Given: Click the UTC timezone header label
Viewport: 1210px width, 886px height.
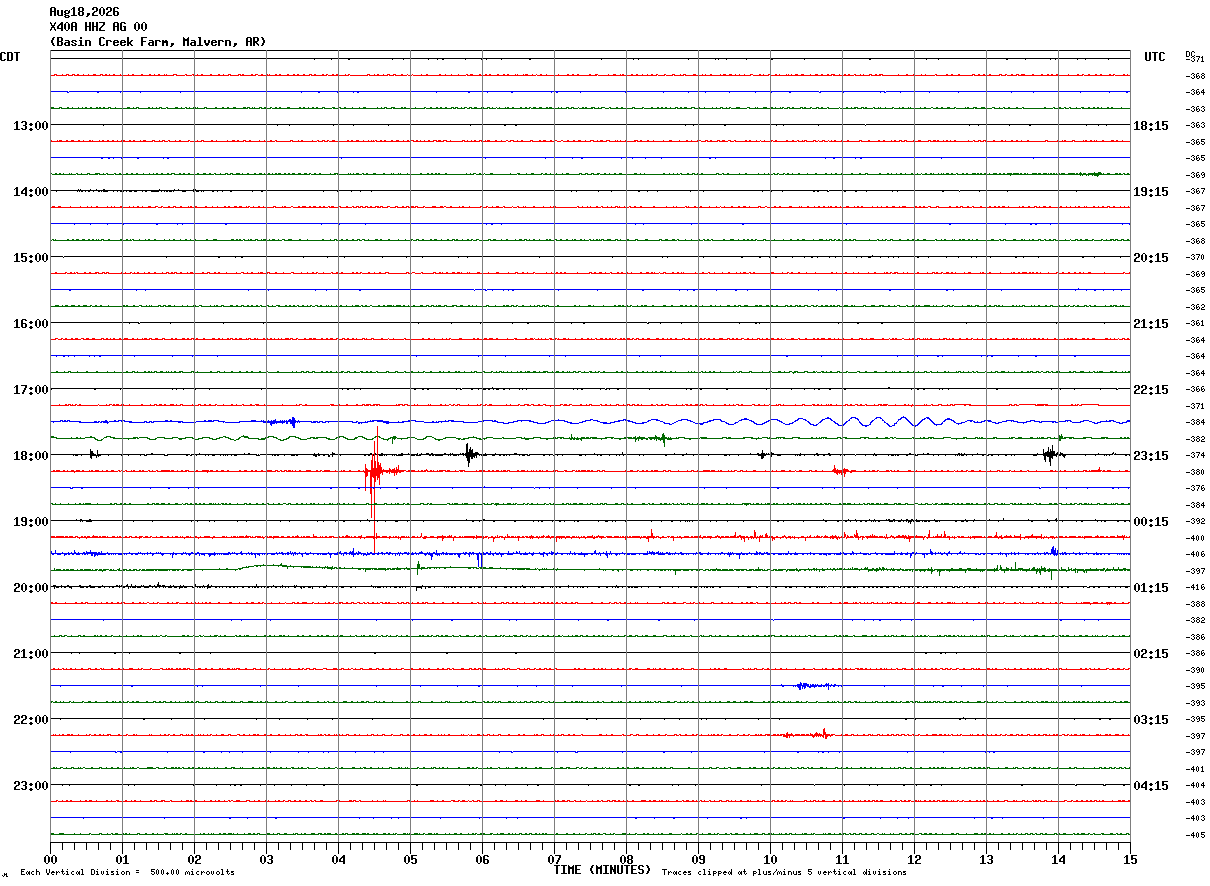Looking at the screenshot, I should (x=1155, y=57).
